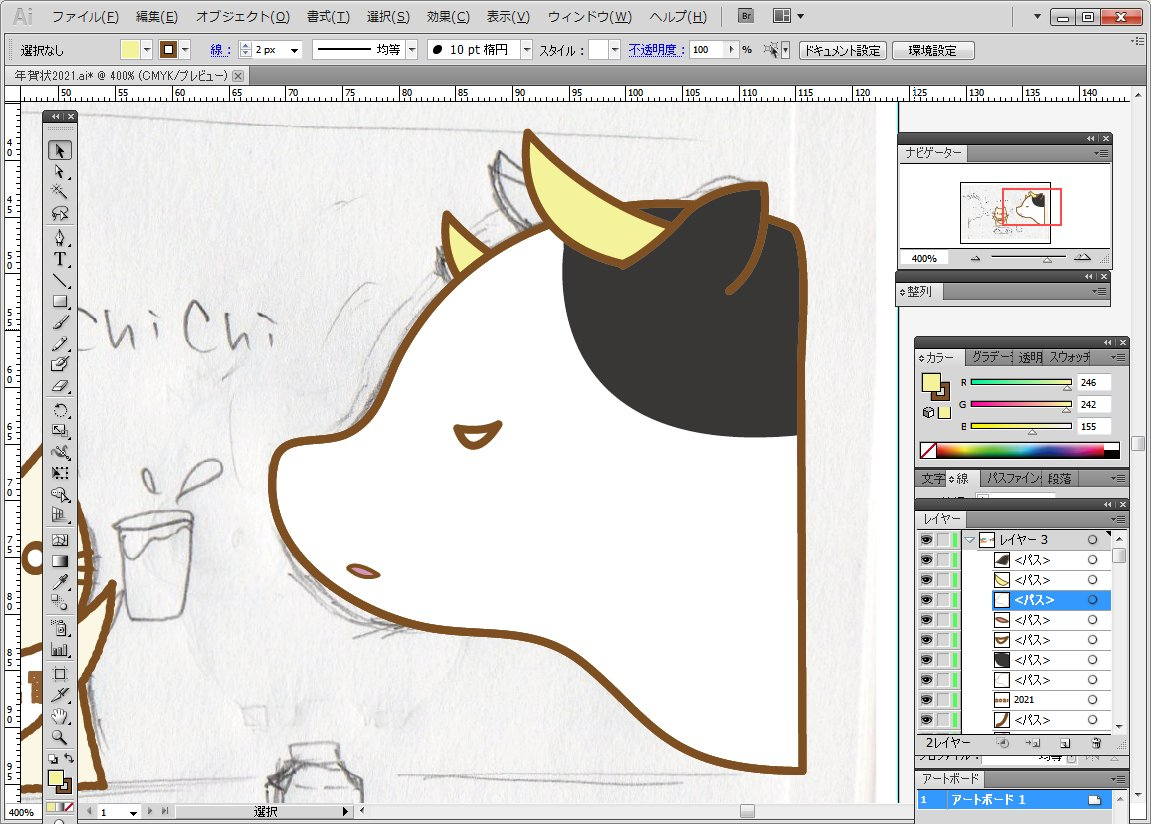The image size is (1151, 824).
Task: Switch to the スウォッチ tab
Action: pyautogui.click(x=1070, y=357)
